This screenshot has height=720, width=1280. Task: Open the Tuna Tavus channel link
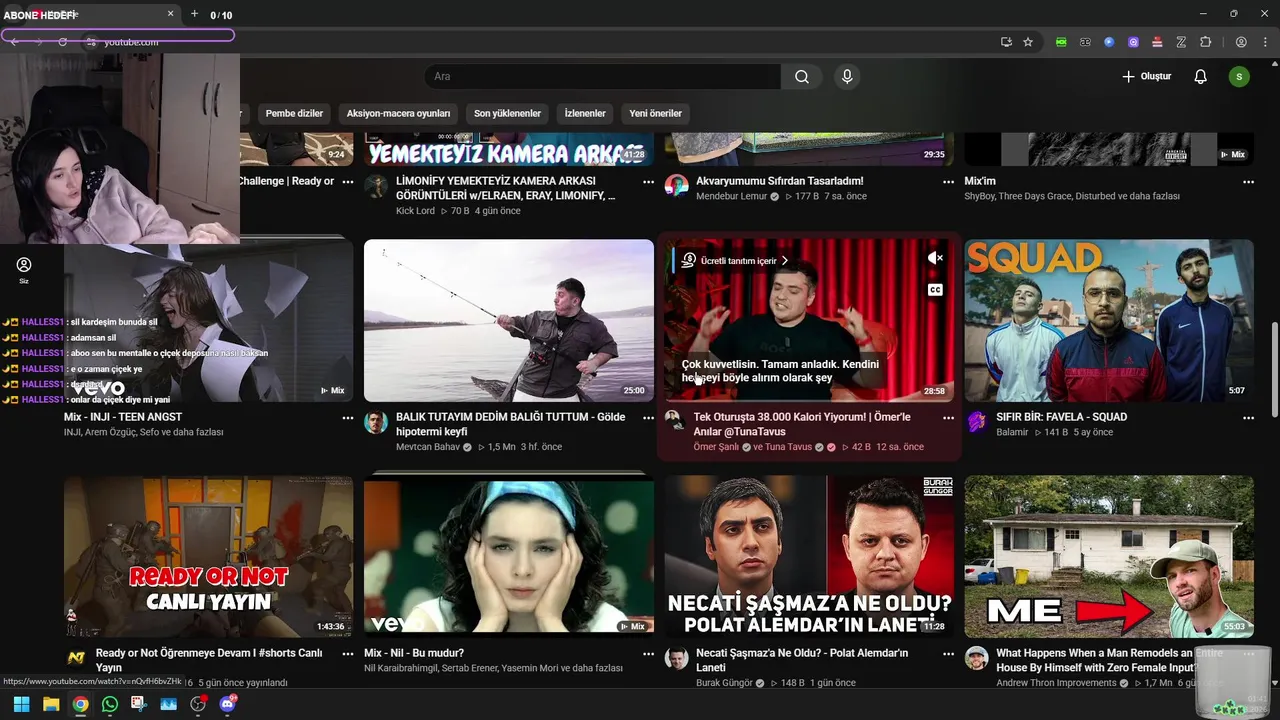point(788,447)
